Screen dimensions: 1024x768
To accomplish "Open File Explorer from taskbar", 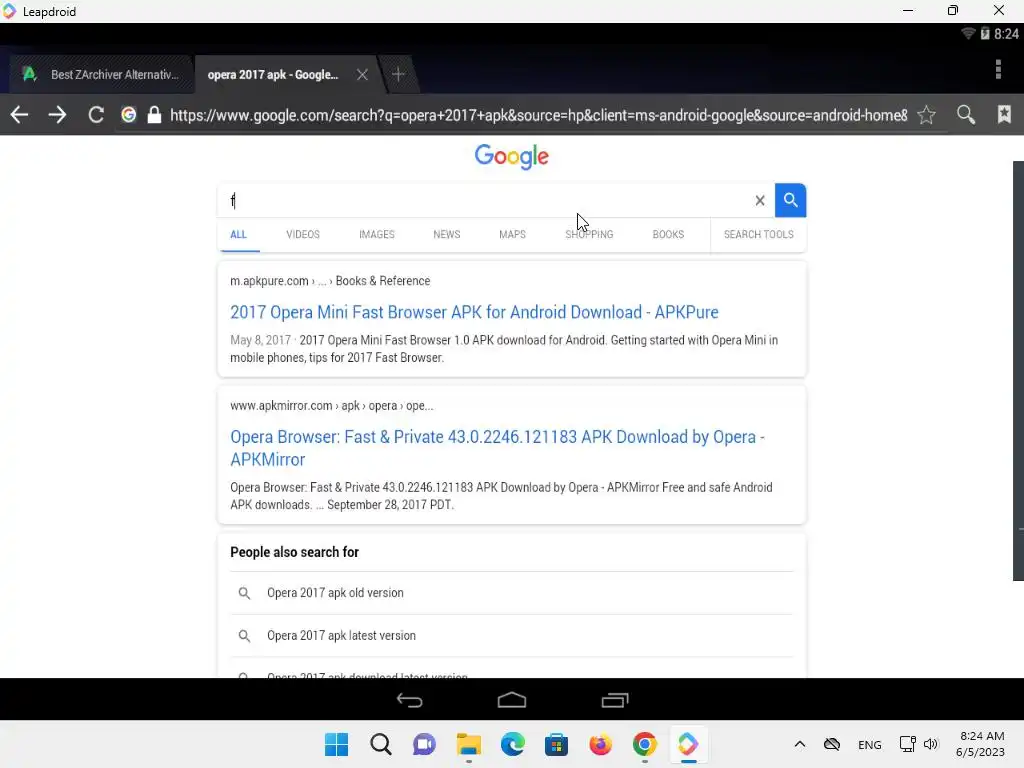I will click(x=468, y=744).
